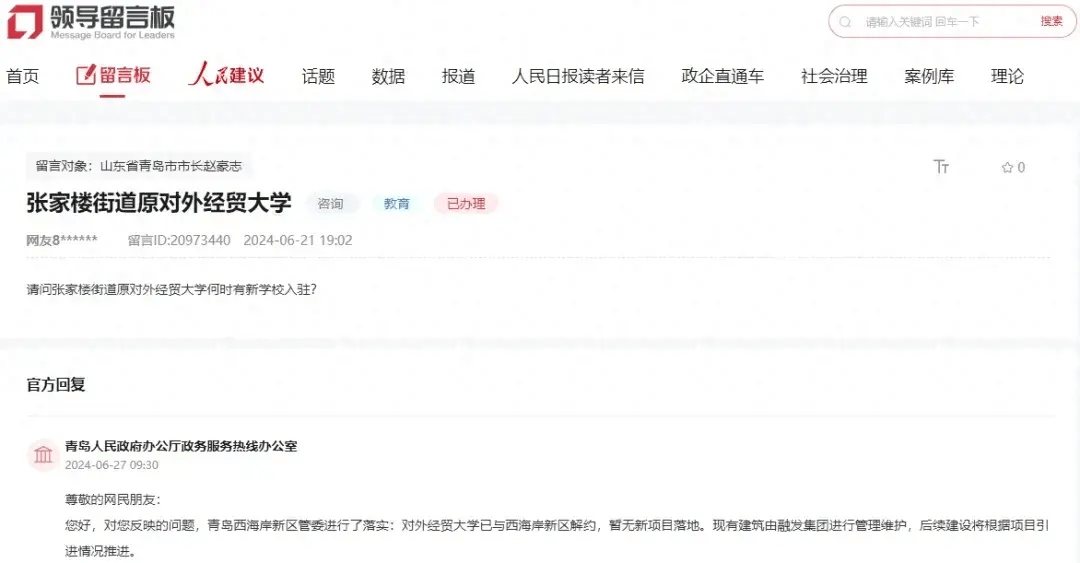
Task: Open the 理论 menu item
Action: (x=1007, y=76)
